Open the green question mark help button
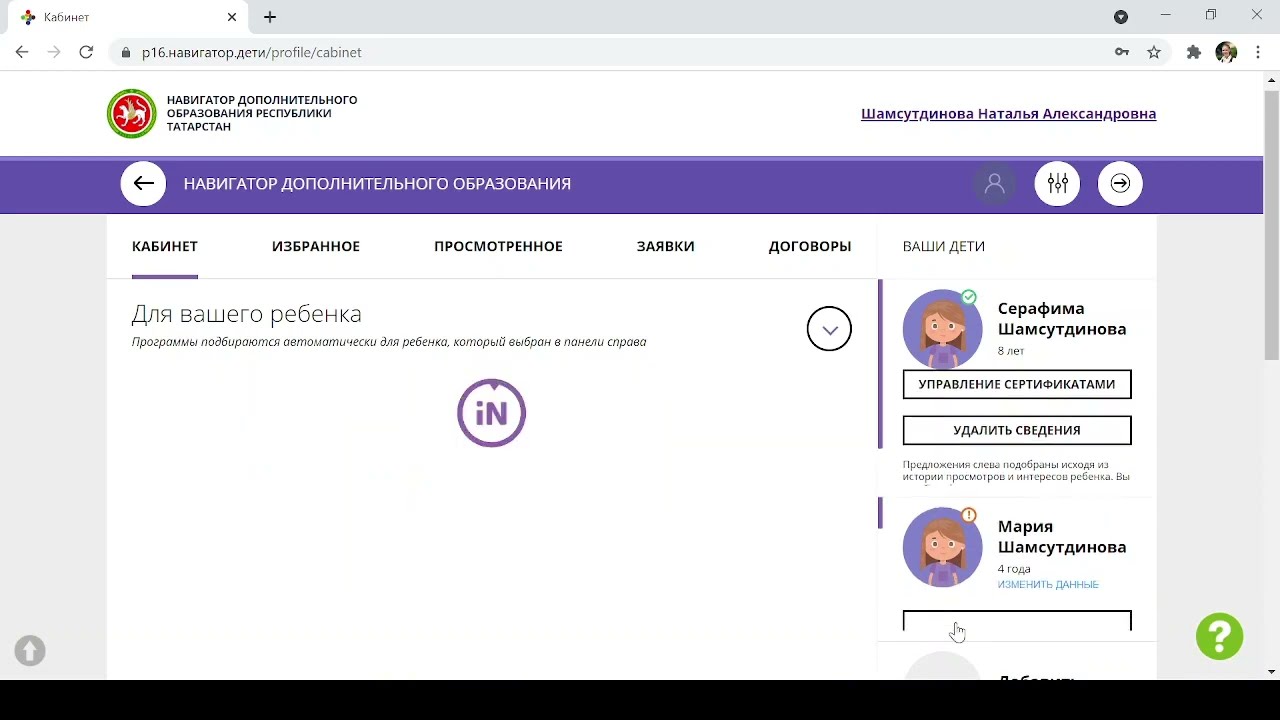The height and width of the screenshot is (720, 1280). click(x=1219, y=636)
